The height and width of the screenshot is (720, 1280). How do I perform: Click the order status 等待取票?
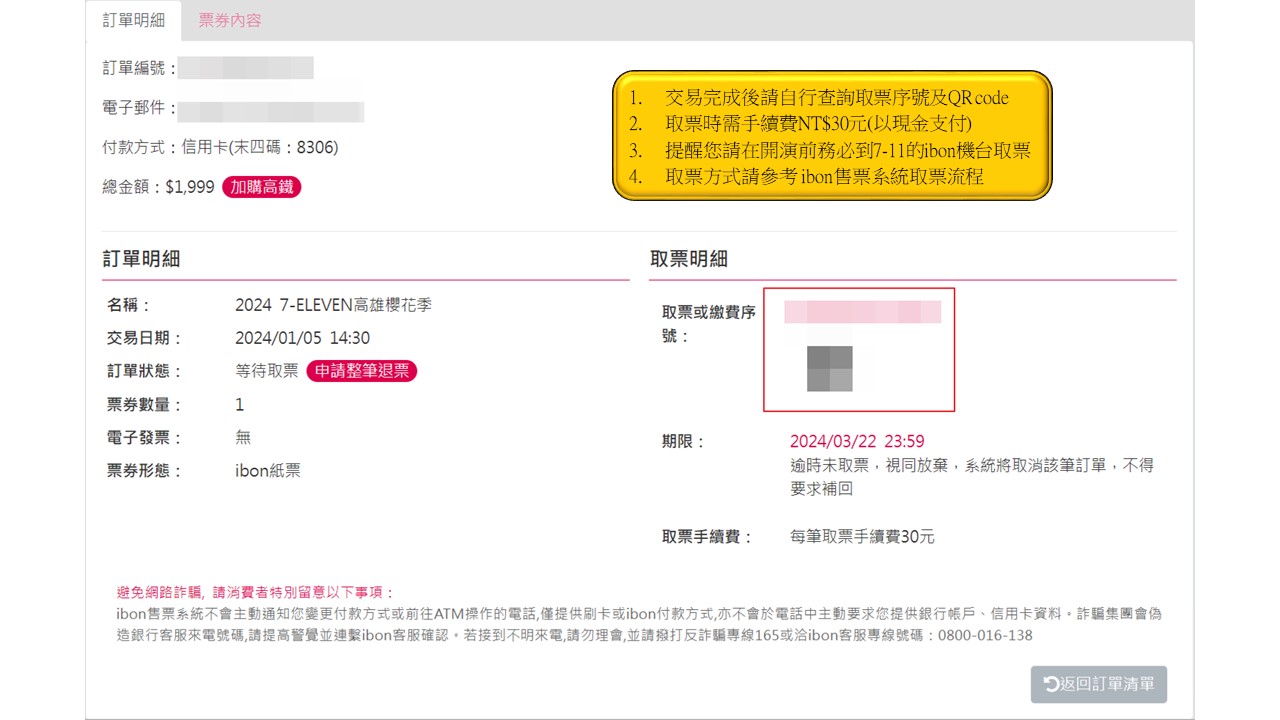point(267,371)
